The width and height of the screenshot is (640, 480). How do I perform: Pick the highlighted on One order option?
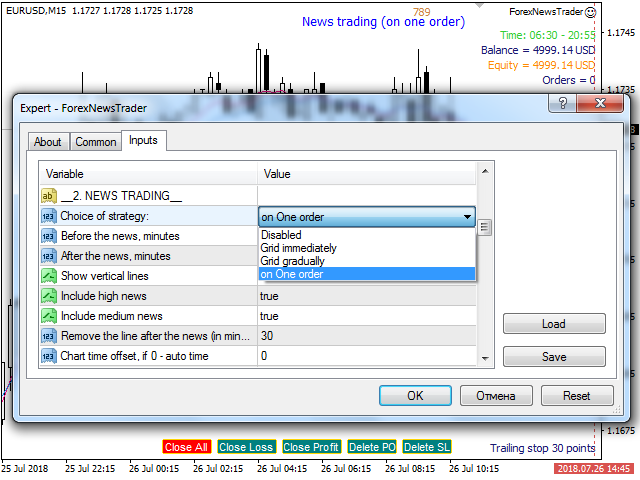coord(367,274)
